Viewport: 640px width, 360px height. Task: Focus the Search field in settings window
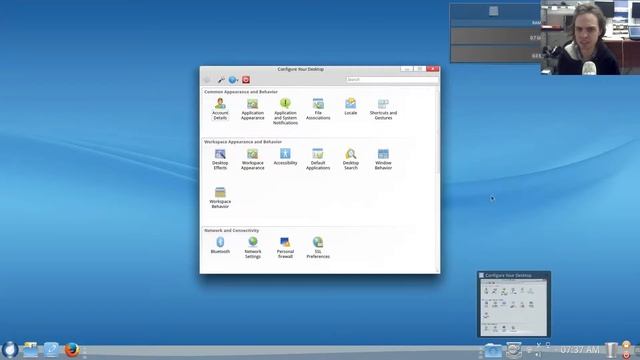pyautogui.click(x=391, y=80)
